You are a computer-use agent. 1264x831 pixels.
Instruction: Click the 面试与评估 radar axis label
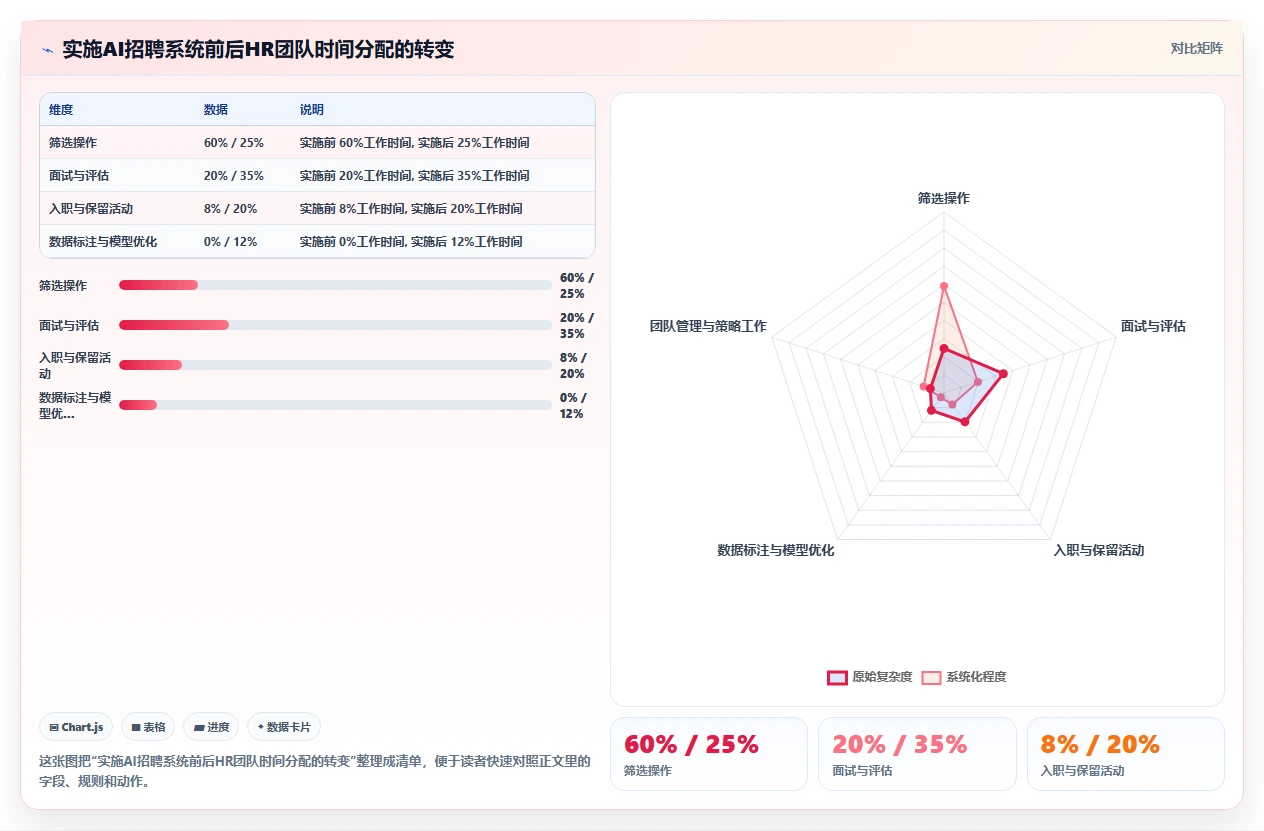pyautogui.click(x=1153, y=326)
